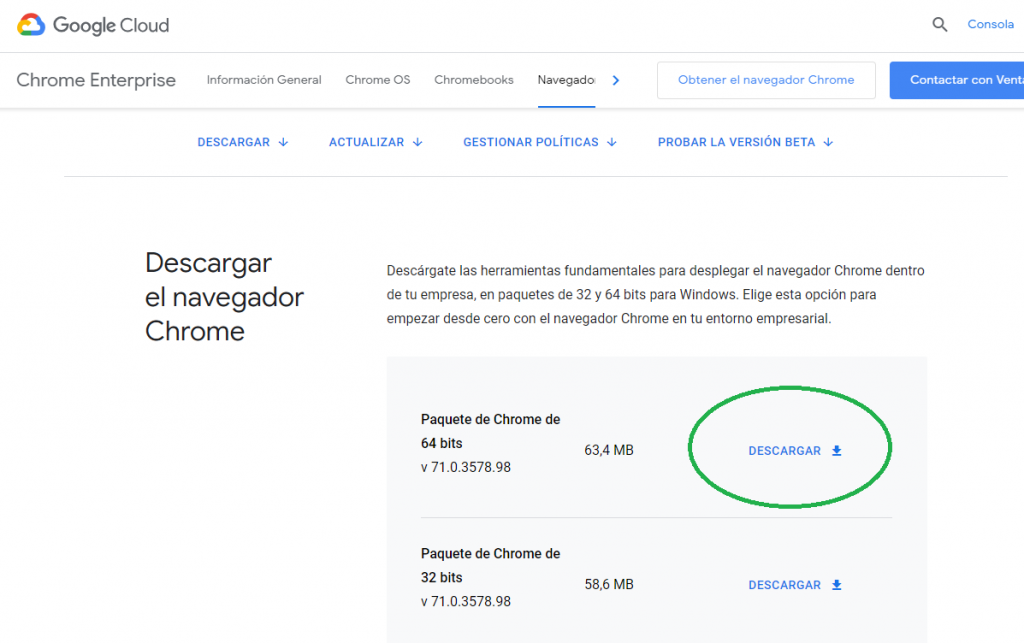
Task: Select the size value '63,4 MB'
Action: tap(609, 450)
